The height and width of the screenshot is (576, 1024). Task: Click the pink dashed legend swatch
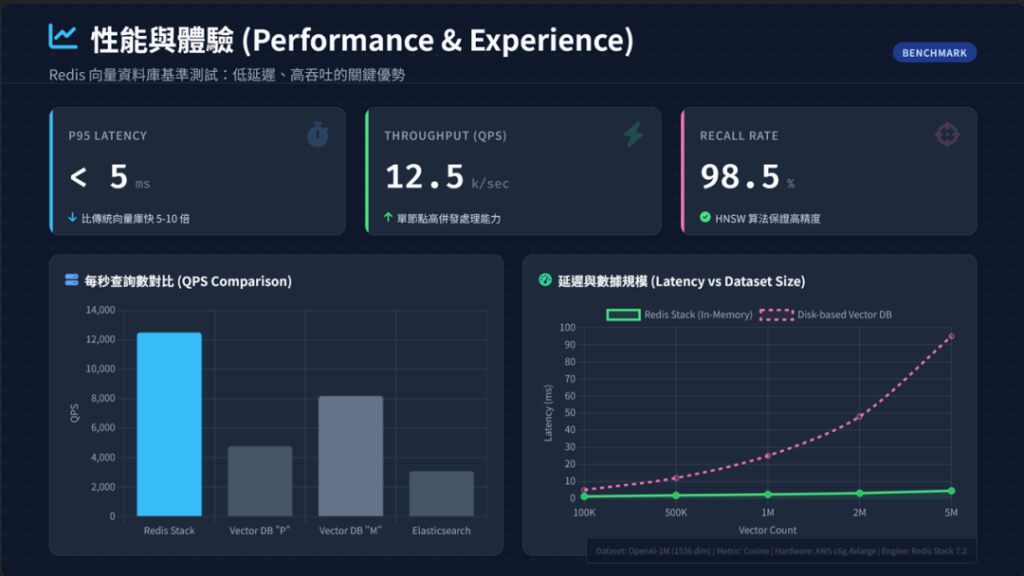pyautogui.click(x=775, y=315)
